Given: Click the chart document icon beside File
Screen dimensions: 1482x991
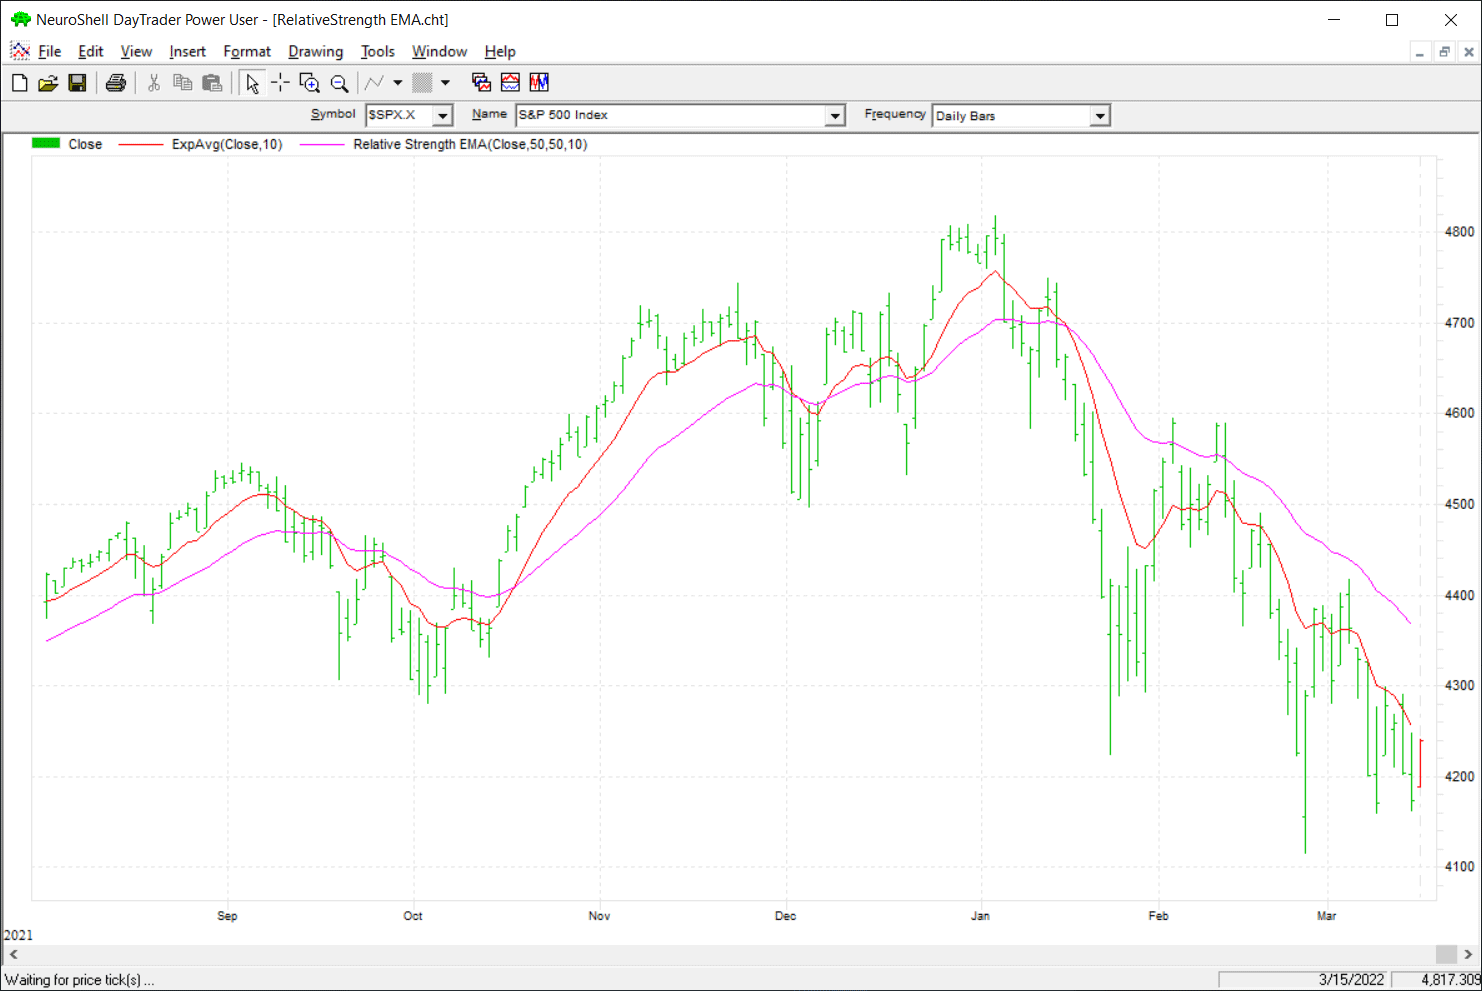Looking at the screenshot, I should 20,51.
